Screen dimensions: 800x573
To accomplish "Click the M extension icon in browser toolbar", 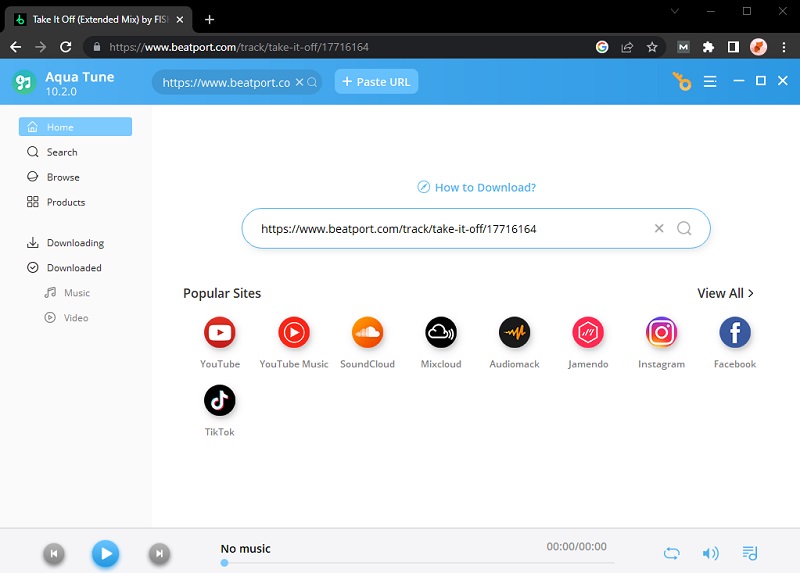I will pyautogui.click(x=683, y=47).
